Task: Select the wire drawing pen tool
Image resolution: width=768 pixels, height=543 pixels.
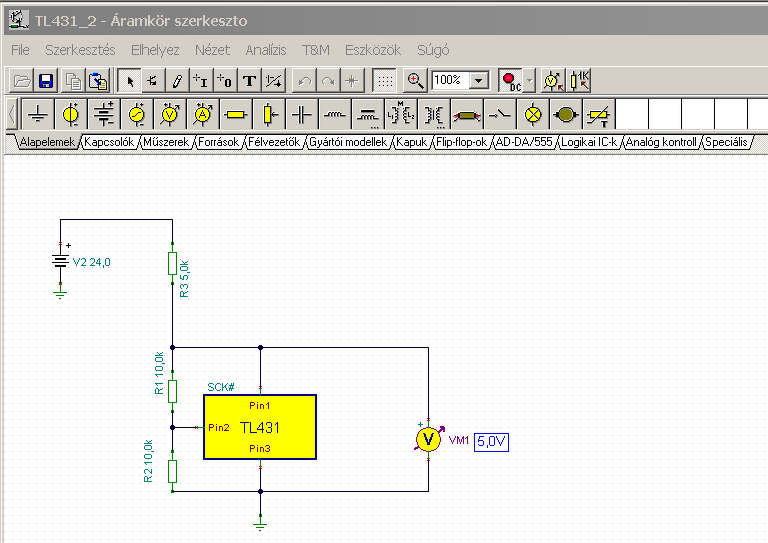Action: coord(177,81)
